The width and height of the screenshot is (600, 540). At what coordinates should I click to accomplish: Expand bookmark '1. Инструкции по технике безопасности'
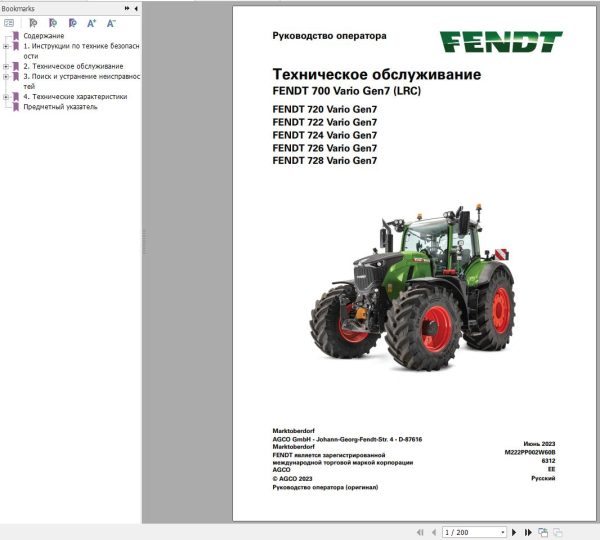(x=6, y=46)
